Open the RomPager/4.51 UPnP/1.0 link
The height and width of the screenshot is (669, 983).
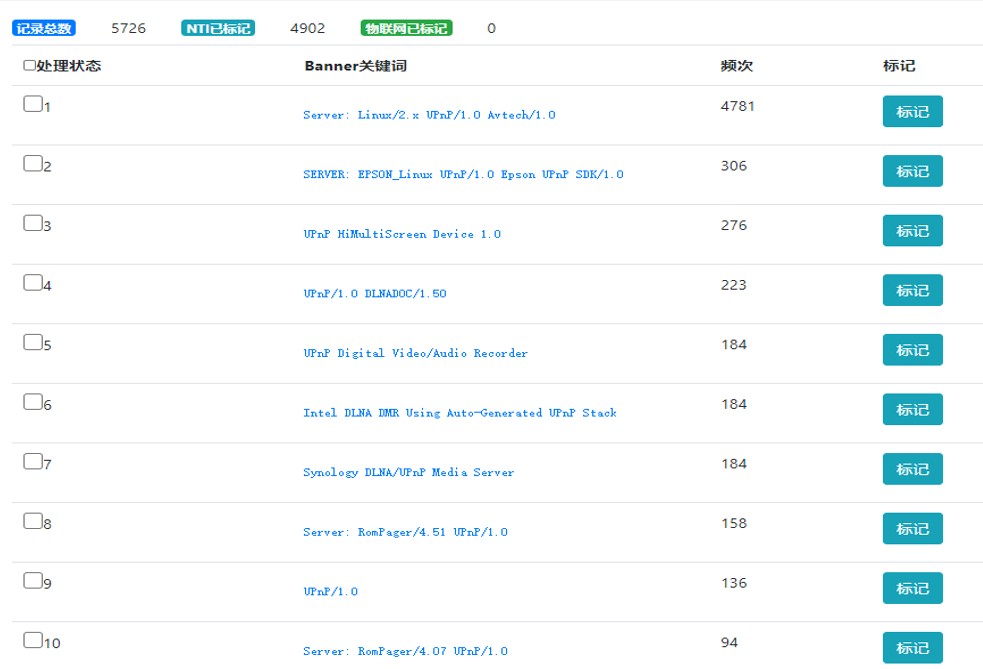[x=405, y=532]
